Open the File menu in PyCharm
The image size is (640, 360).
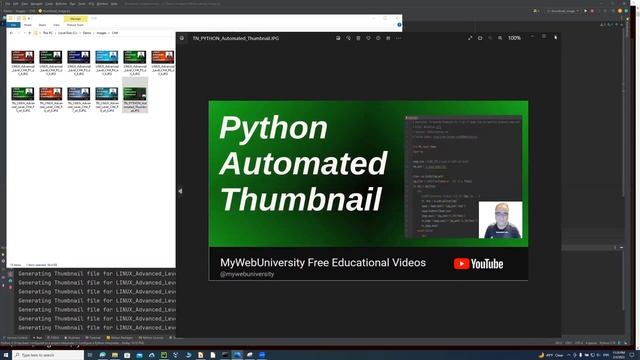[7, 4]
